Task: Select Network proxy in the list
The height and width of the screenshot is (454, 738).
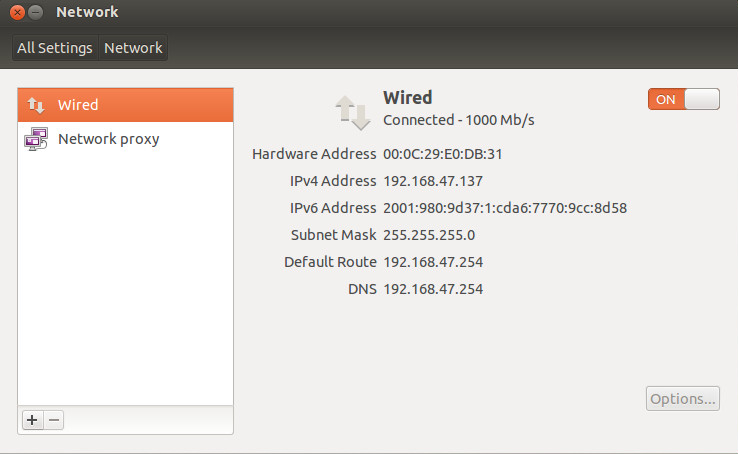Action: click(126, 139)
